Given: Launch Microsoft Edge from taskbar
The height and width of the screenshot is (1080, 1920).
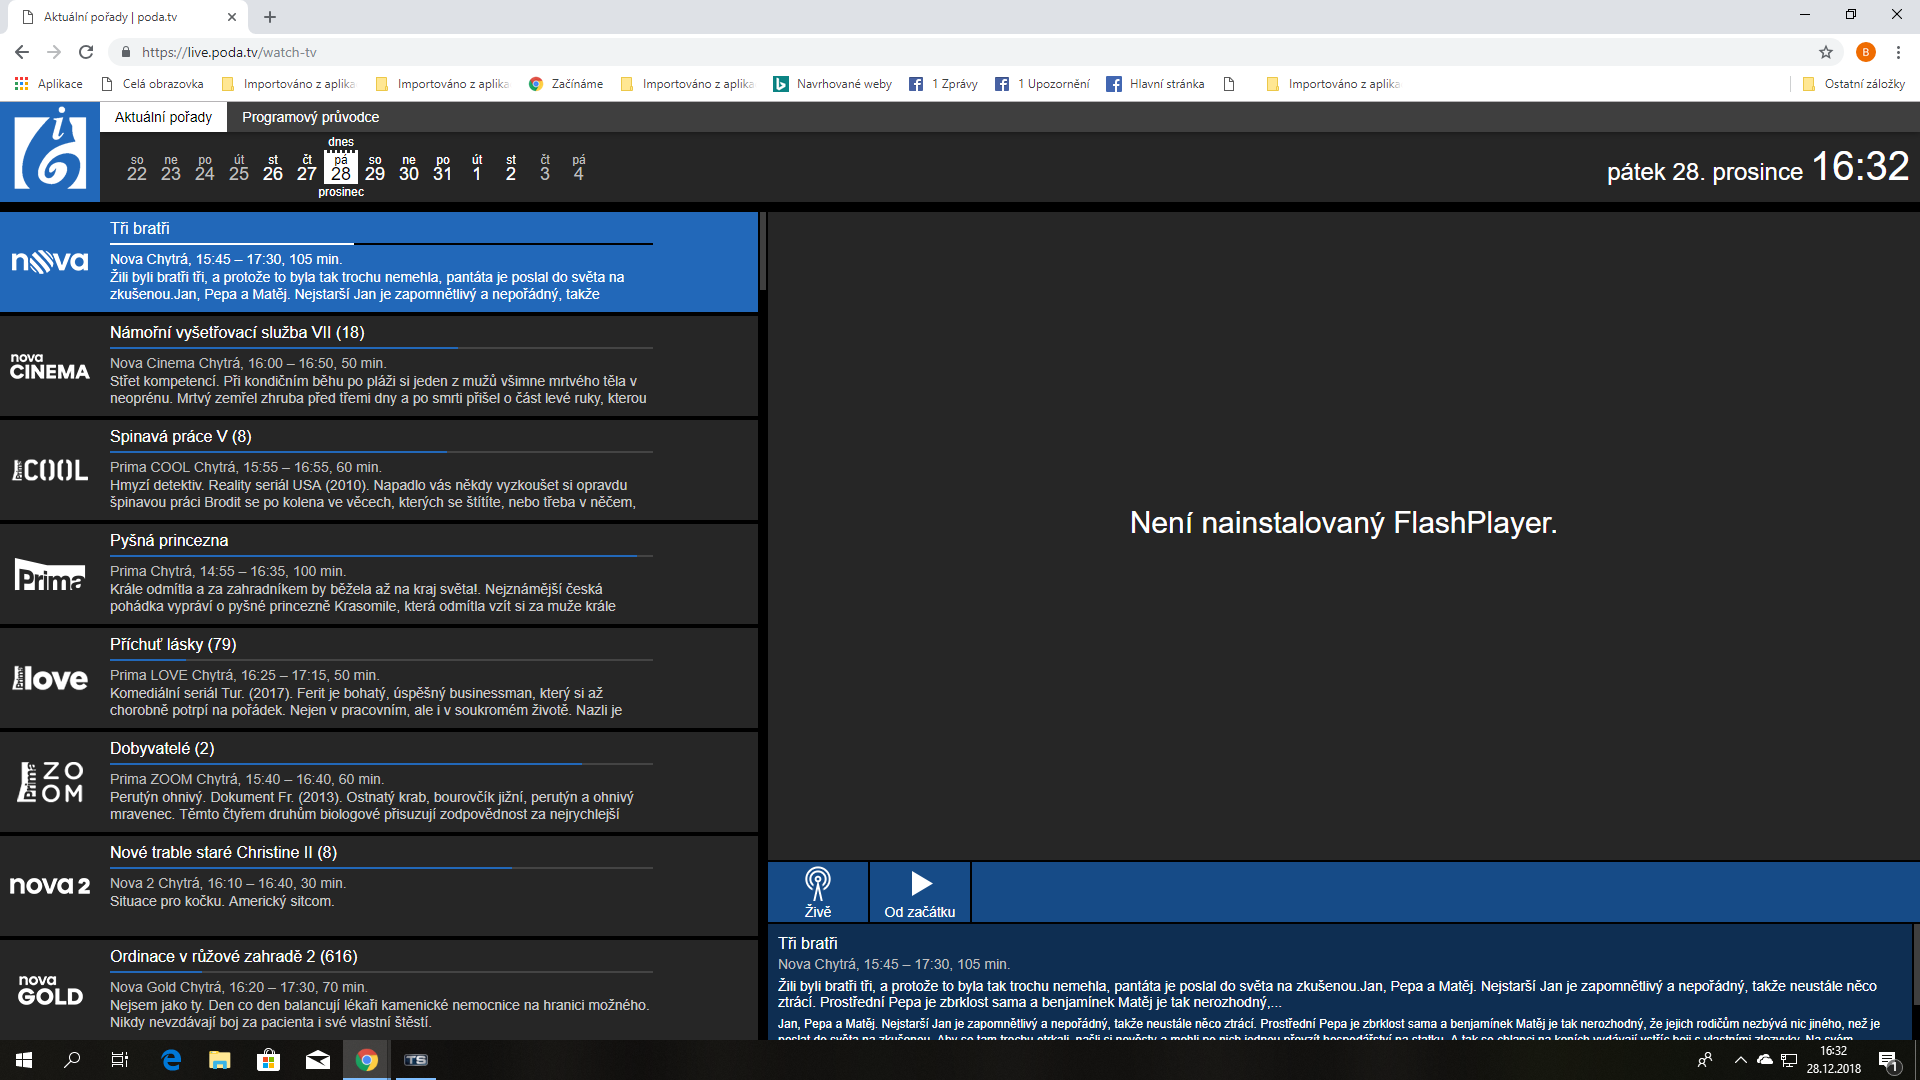Looking at the screenshot, I should [171, 1060].
